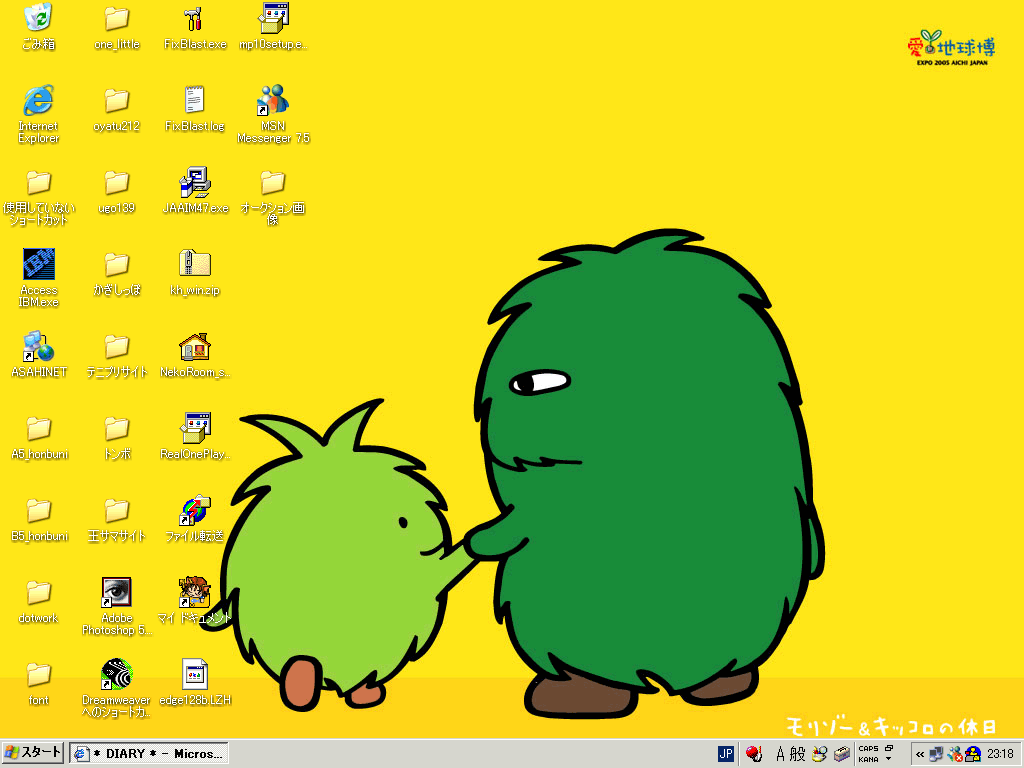This screenshot has width=1024, height=768.
Task: Select the font folder
Action: click(39, 683)
